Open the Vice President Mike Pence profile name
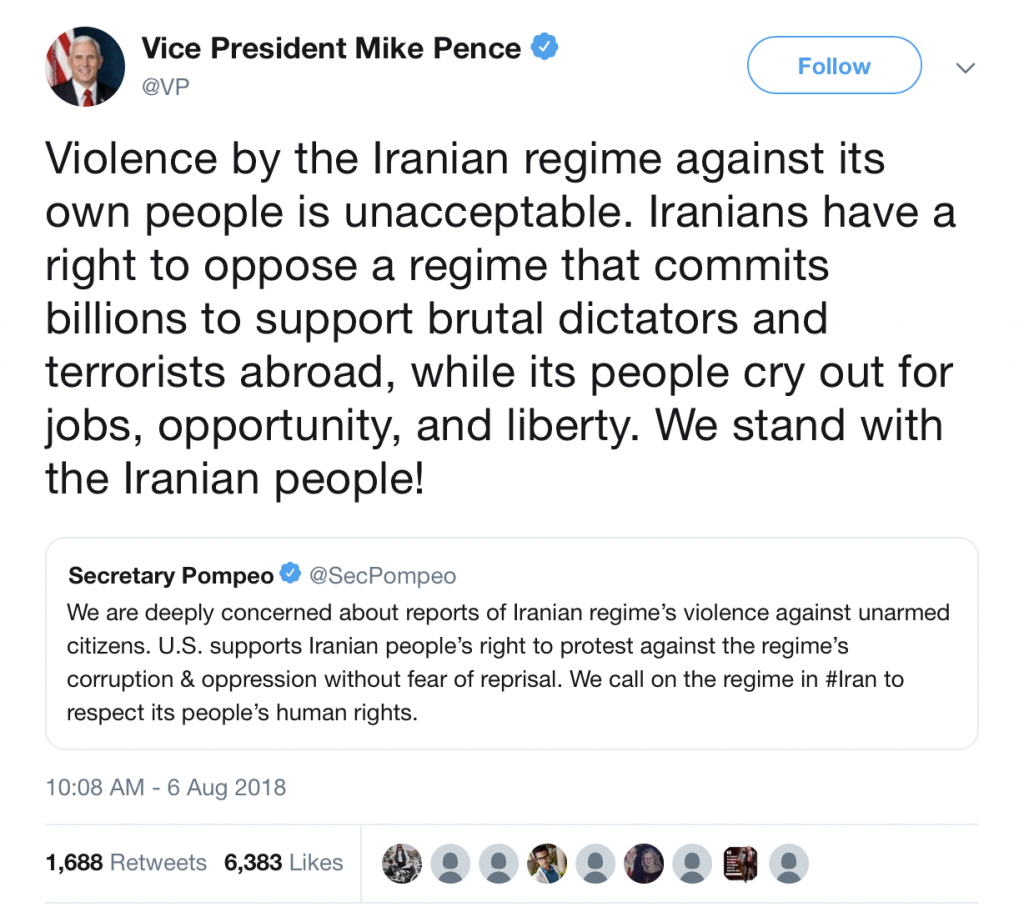The width and height of the screenshot is (1024, 917). (x=331, y=47)
